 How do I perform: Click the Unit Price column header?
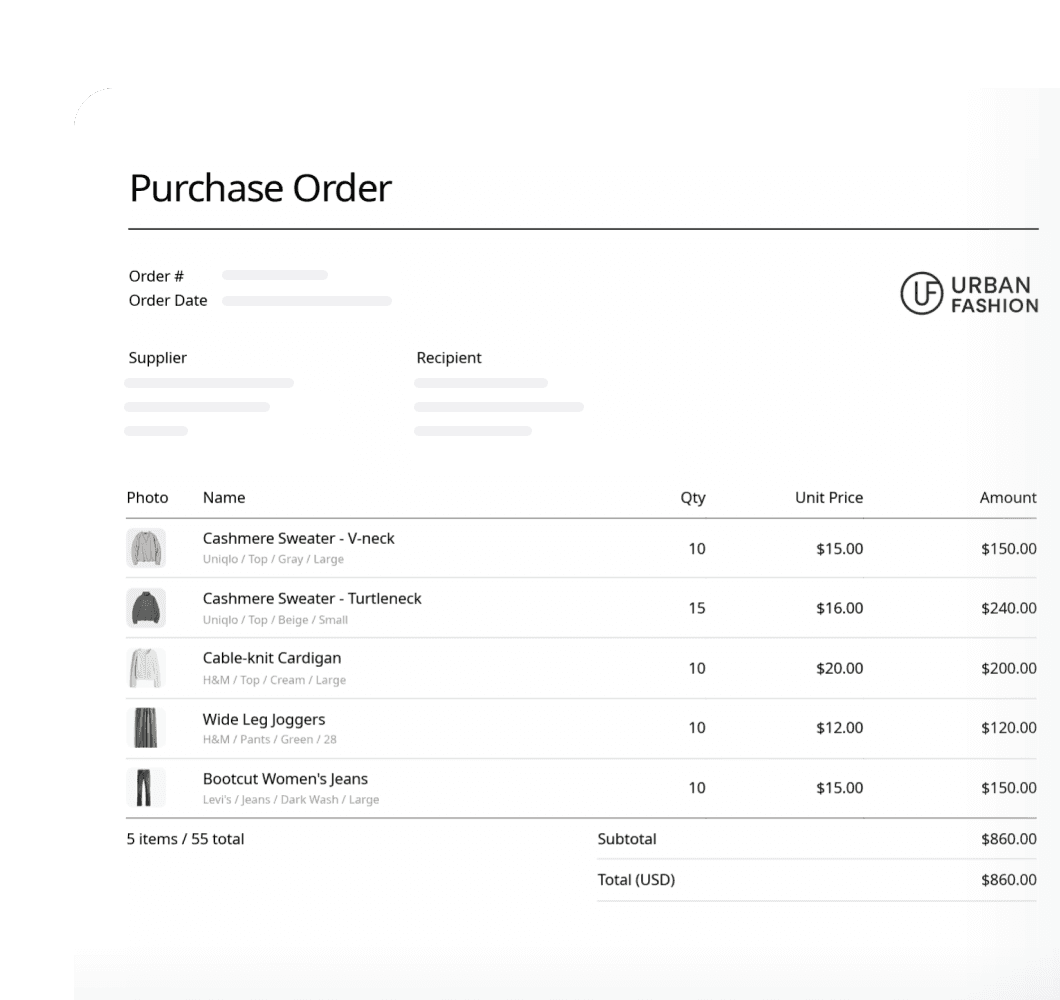(x=829, y=498)
